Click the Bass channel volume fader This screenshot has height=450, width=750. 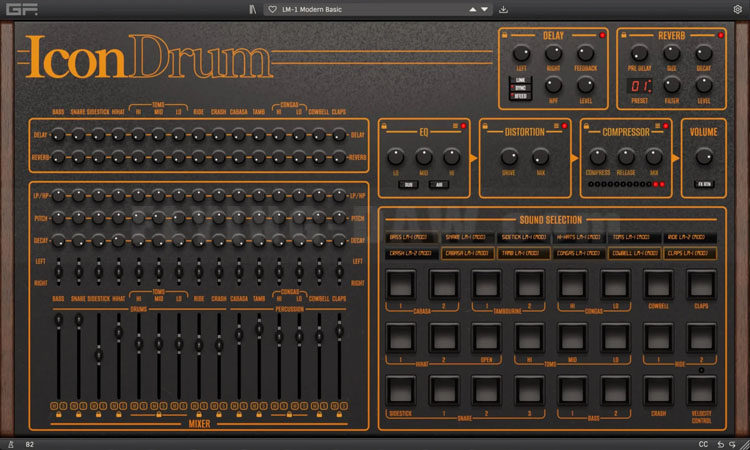[x=59, y=319]
